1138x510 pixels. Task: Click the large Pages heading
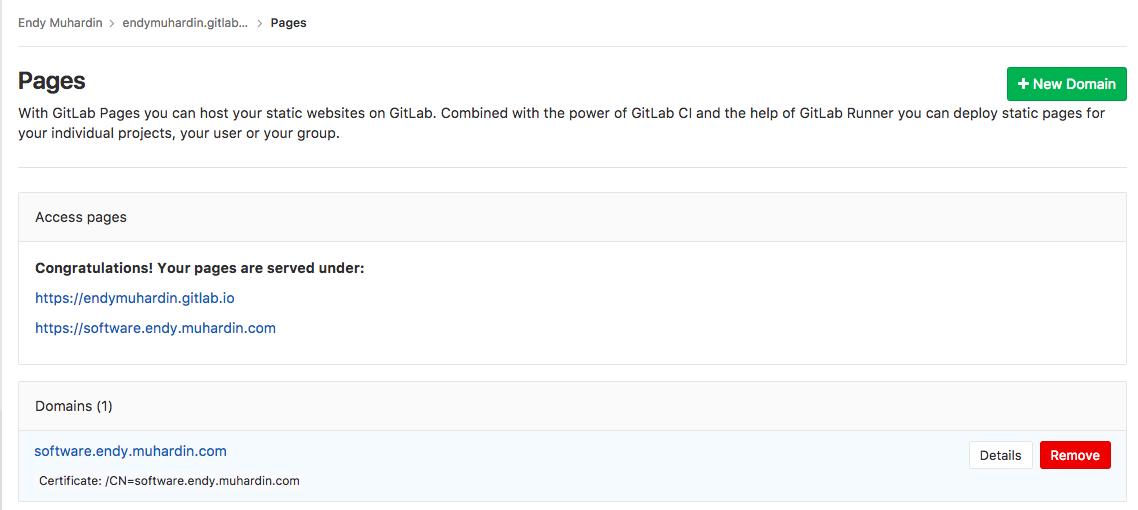(x=52, y=81)
